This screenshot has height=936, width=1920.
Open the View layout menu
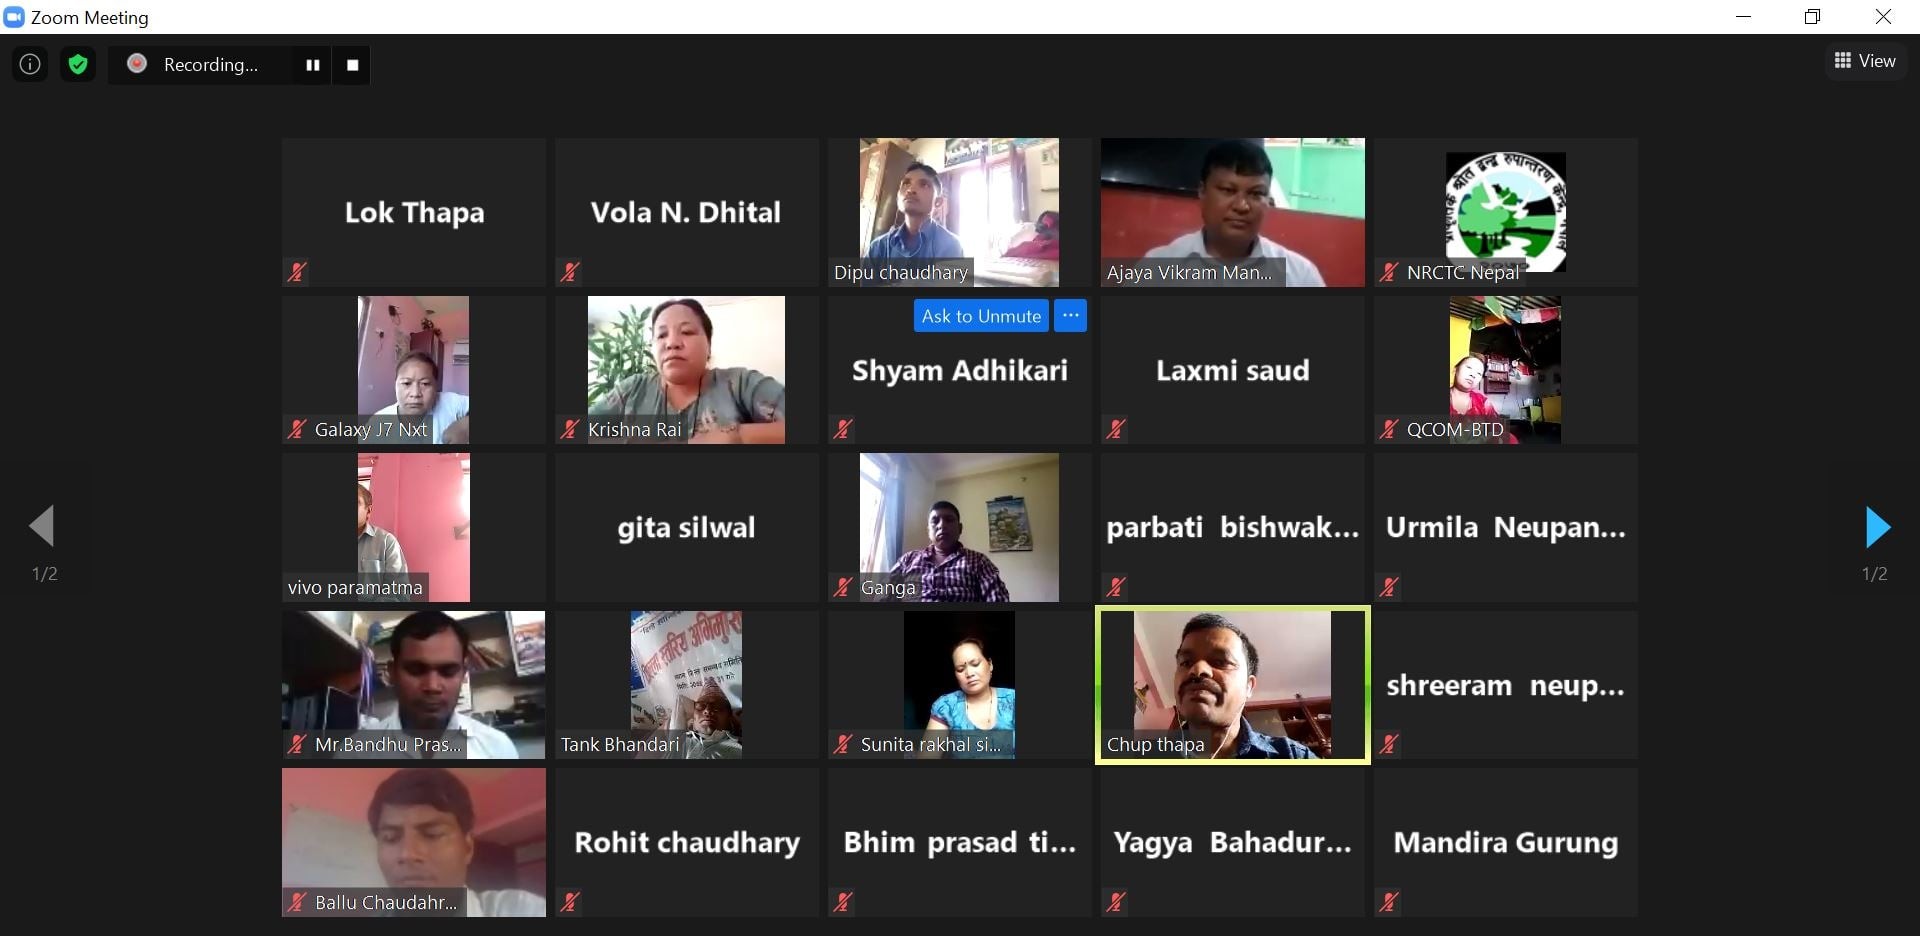[x=1865, y=61]
